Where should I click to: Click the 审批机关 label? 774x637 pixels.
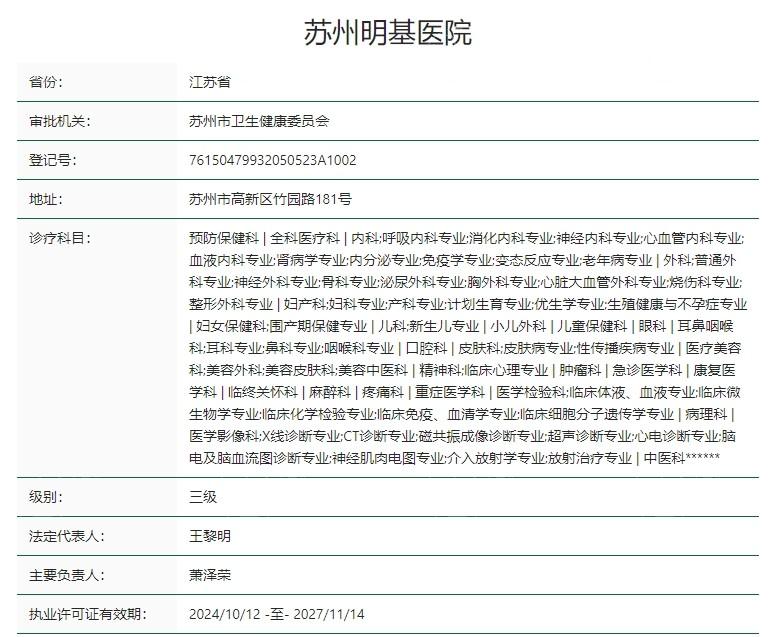tap(59, 121)
